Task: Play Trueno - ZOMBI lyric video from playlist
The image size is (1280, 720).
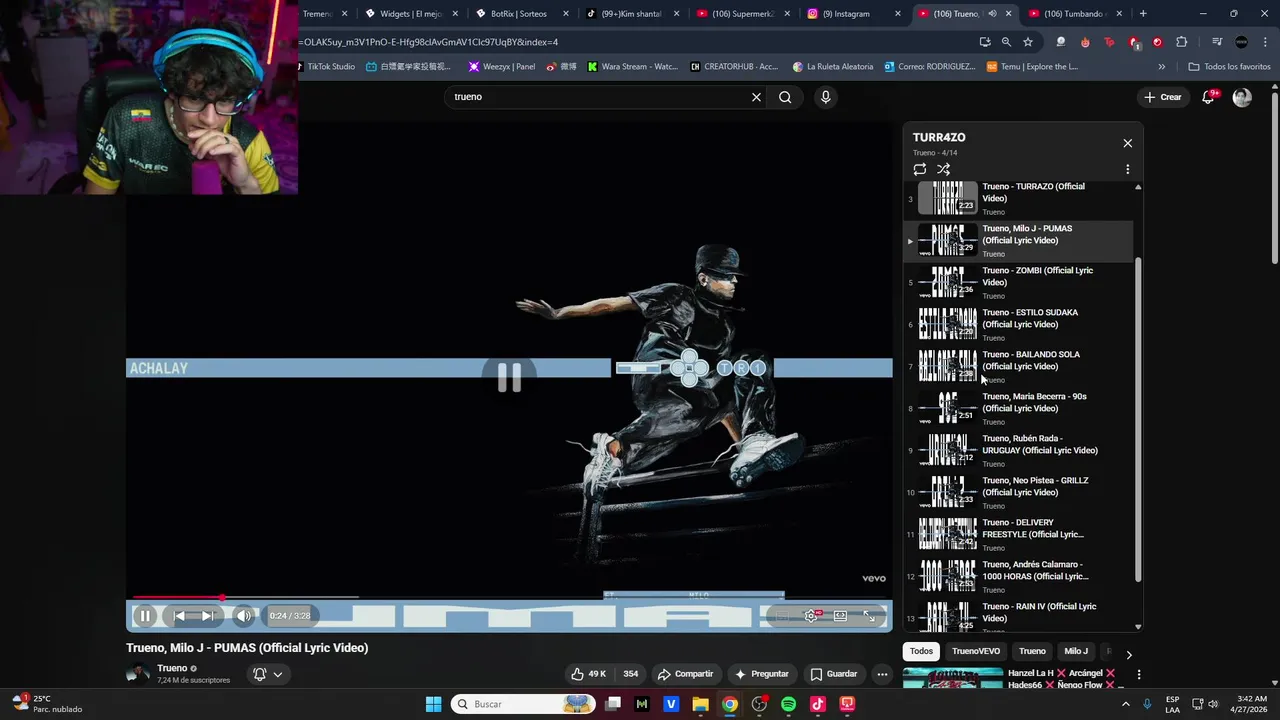Action: [1018, 282]
